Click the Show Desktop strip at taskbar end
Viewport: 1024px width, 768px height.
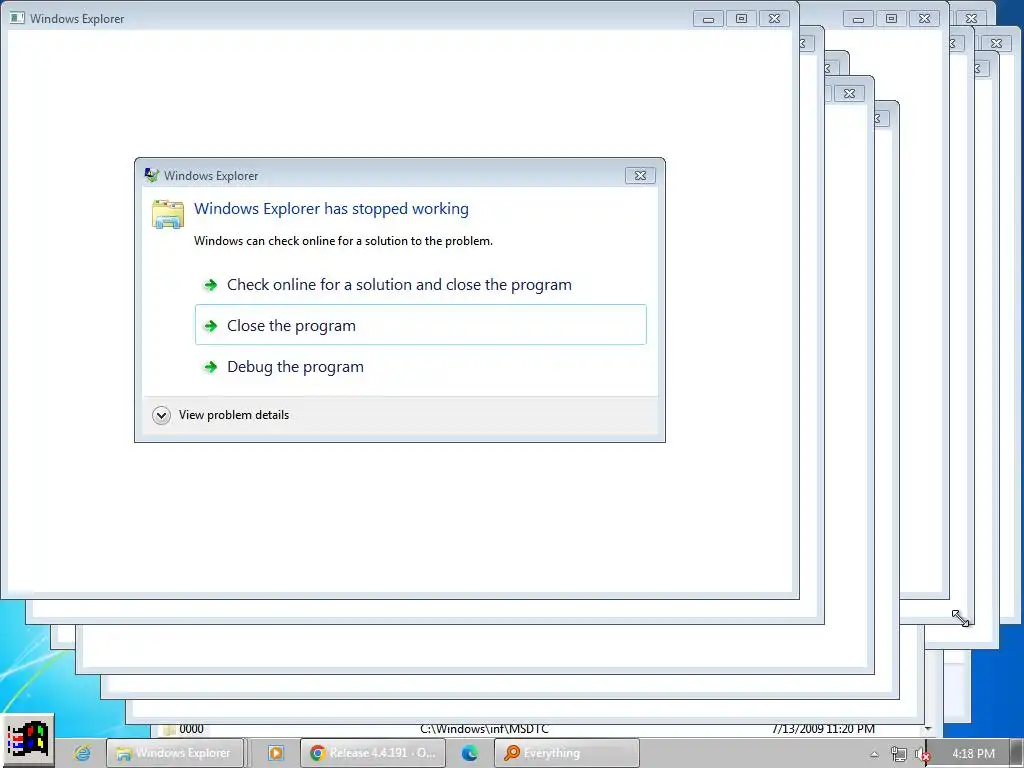point(1017,754)
